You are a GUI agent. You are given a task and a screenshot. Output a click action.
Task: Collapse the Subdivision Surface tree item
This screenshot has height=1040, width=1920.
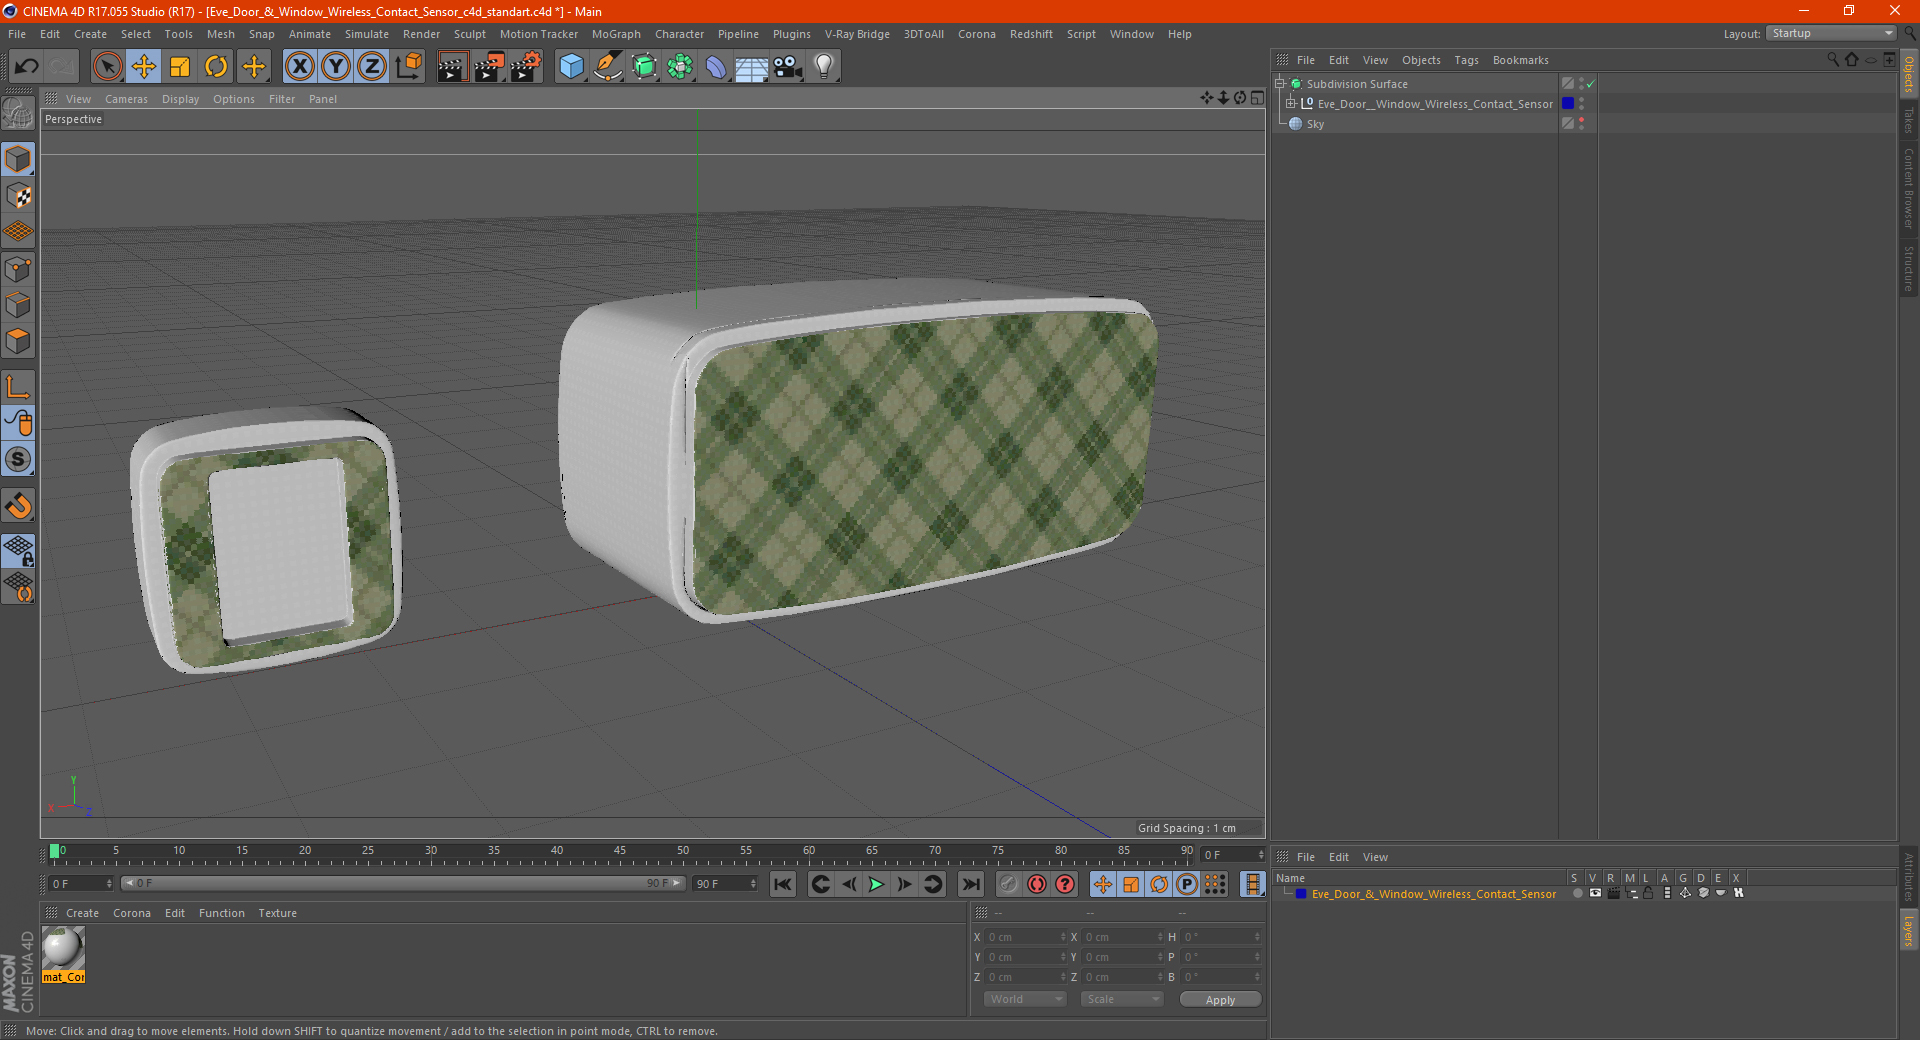(1279, 84)
